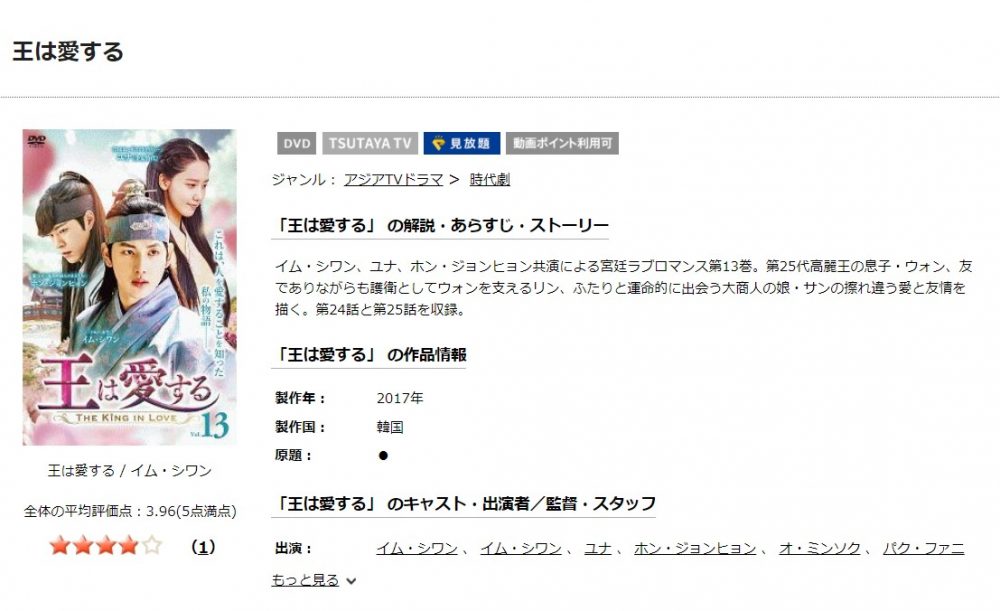Click the 王は愛する page title
Viewport: 1000px width, 611px height.
click(68, 52)
